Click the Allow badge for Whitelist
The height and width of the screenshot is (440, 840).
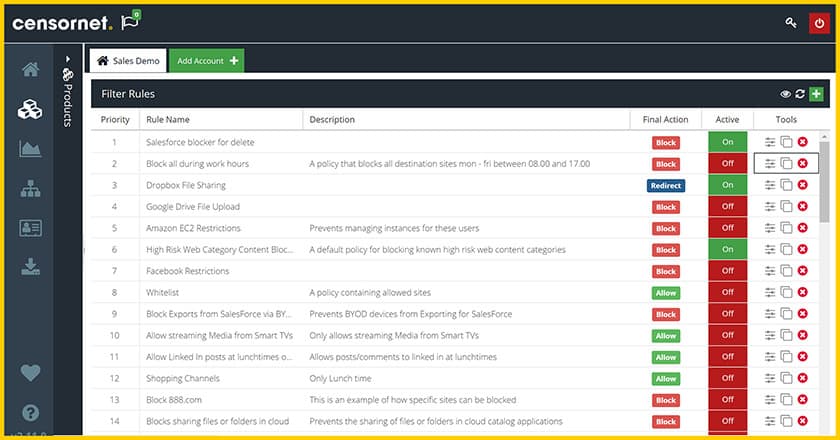(666, 293)
